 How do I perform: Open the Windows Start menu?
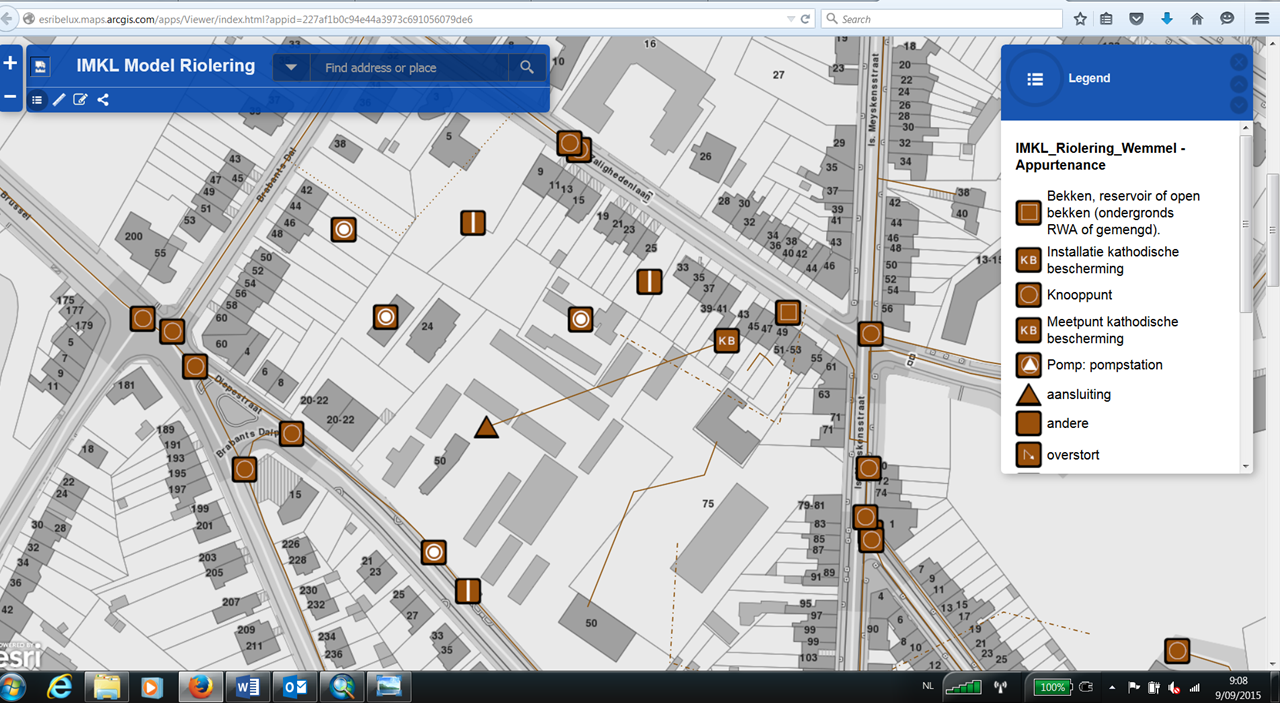tap(14, 688)
